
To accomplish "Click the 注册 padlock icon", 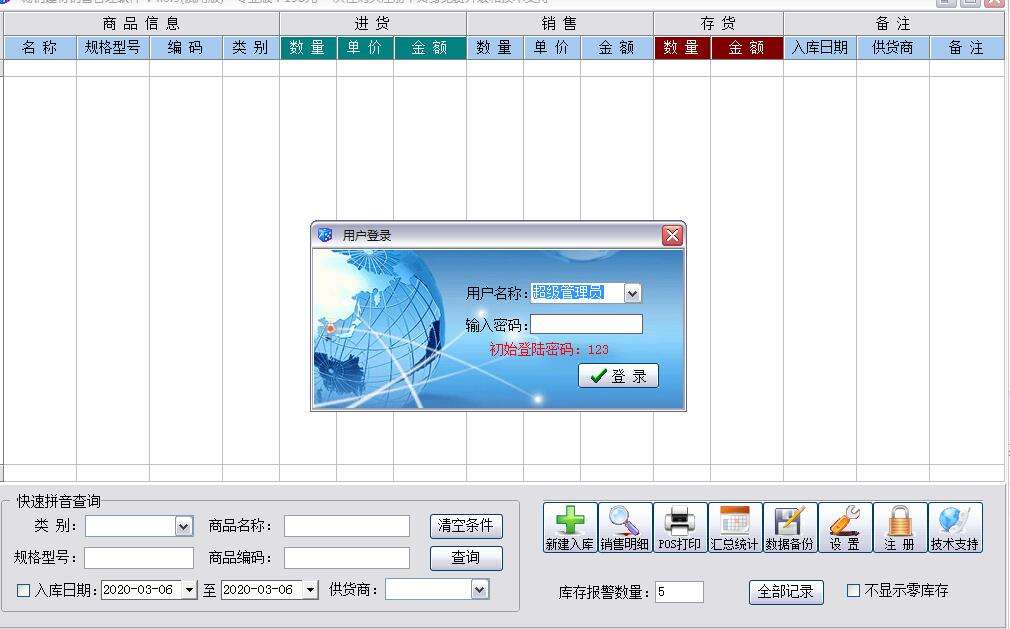I will tap(900, 527).
